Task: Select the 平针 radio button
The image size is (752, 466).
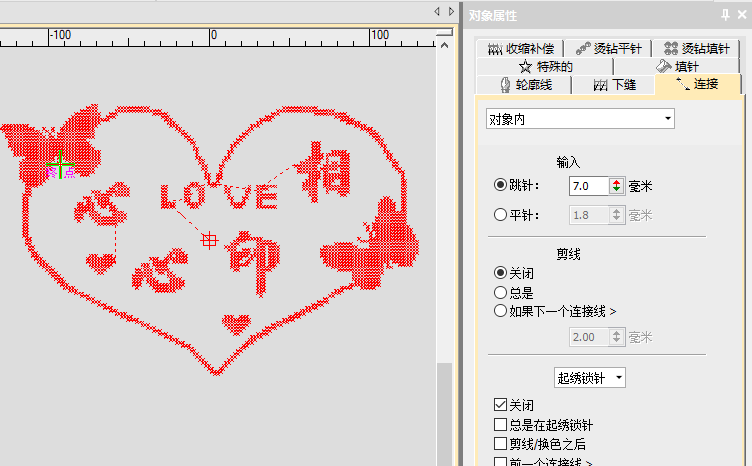Action: pyautogui.click(x=501, y=214)
